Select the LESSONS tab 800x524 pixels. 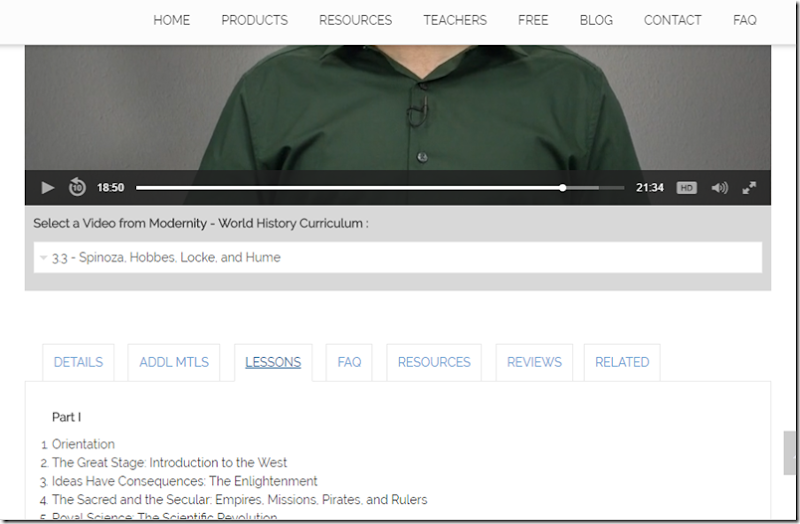pos(273,362)
